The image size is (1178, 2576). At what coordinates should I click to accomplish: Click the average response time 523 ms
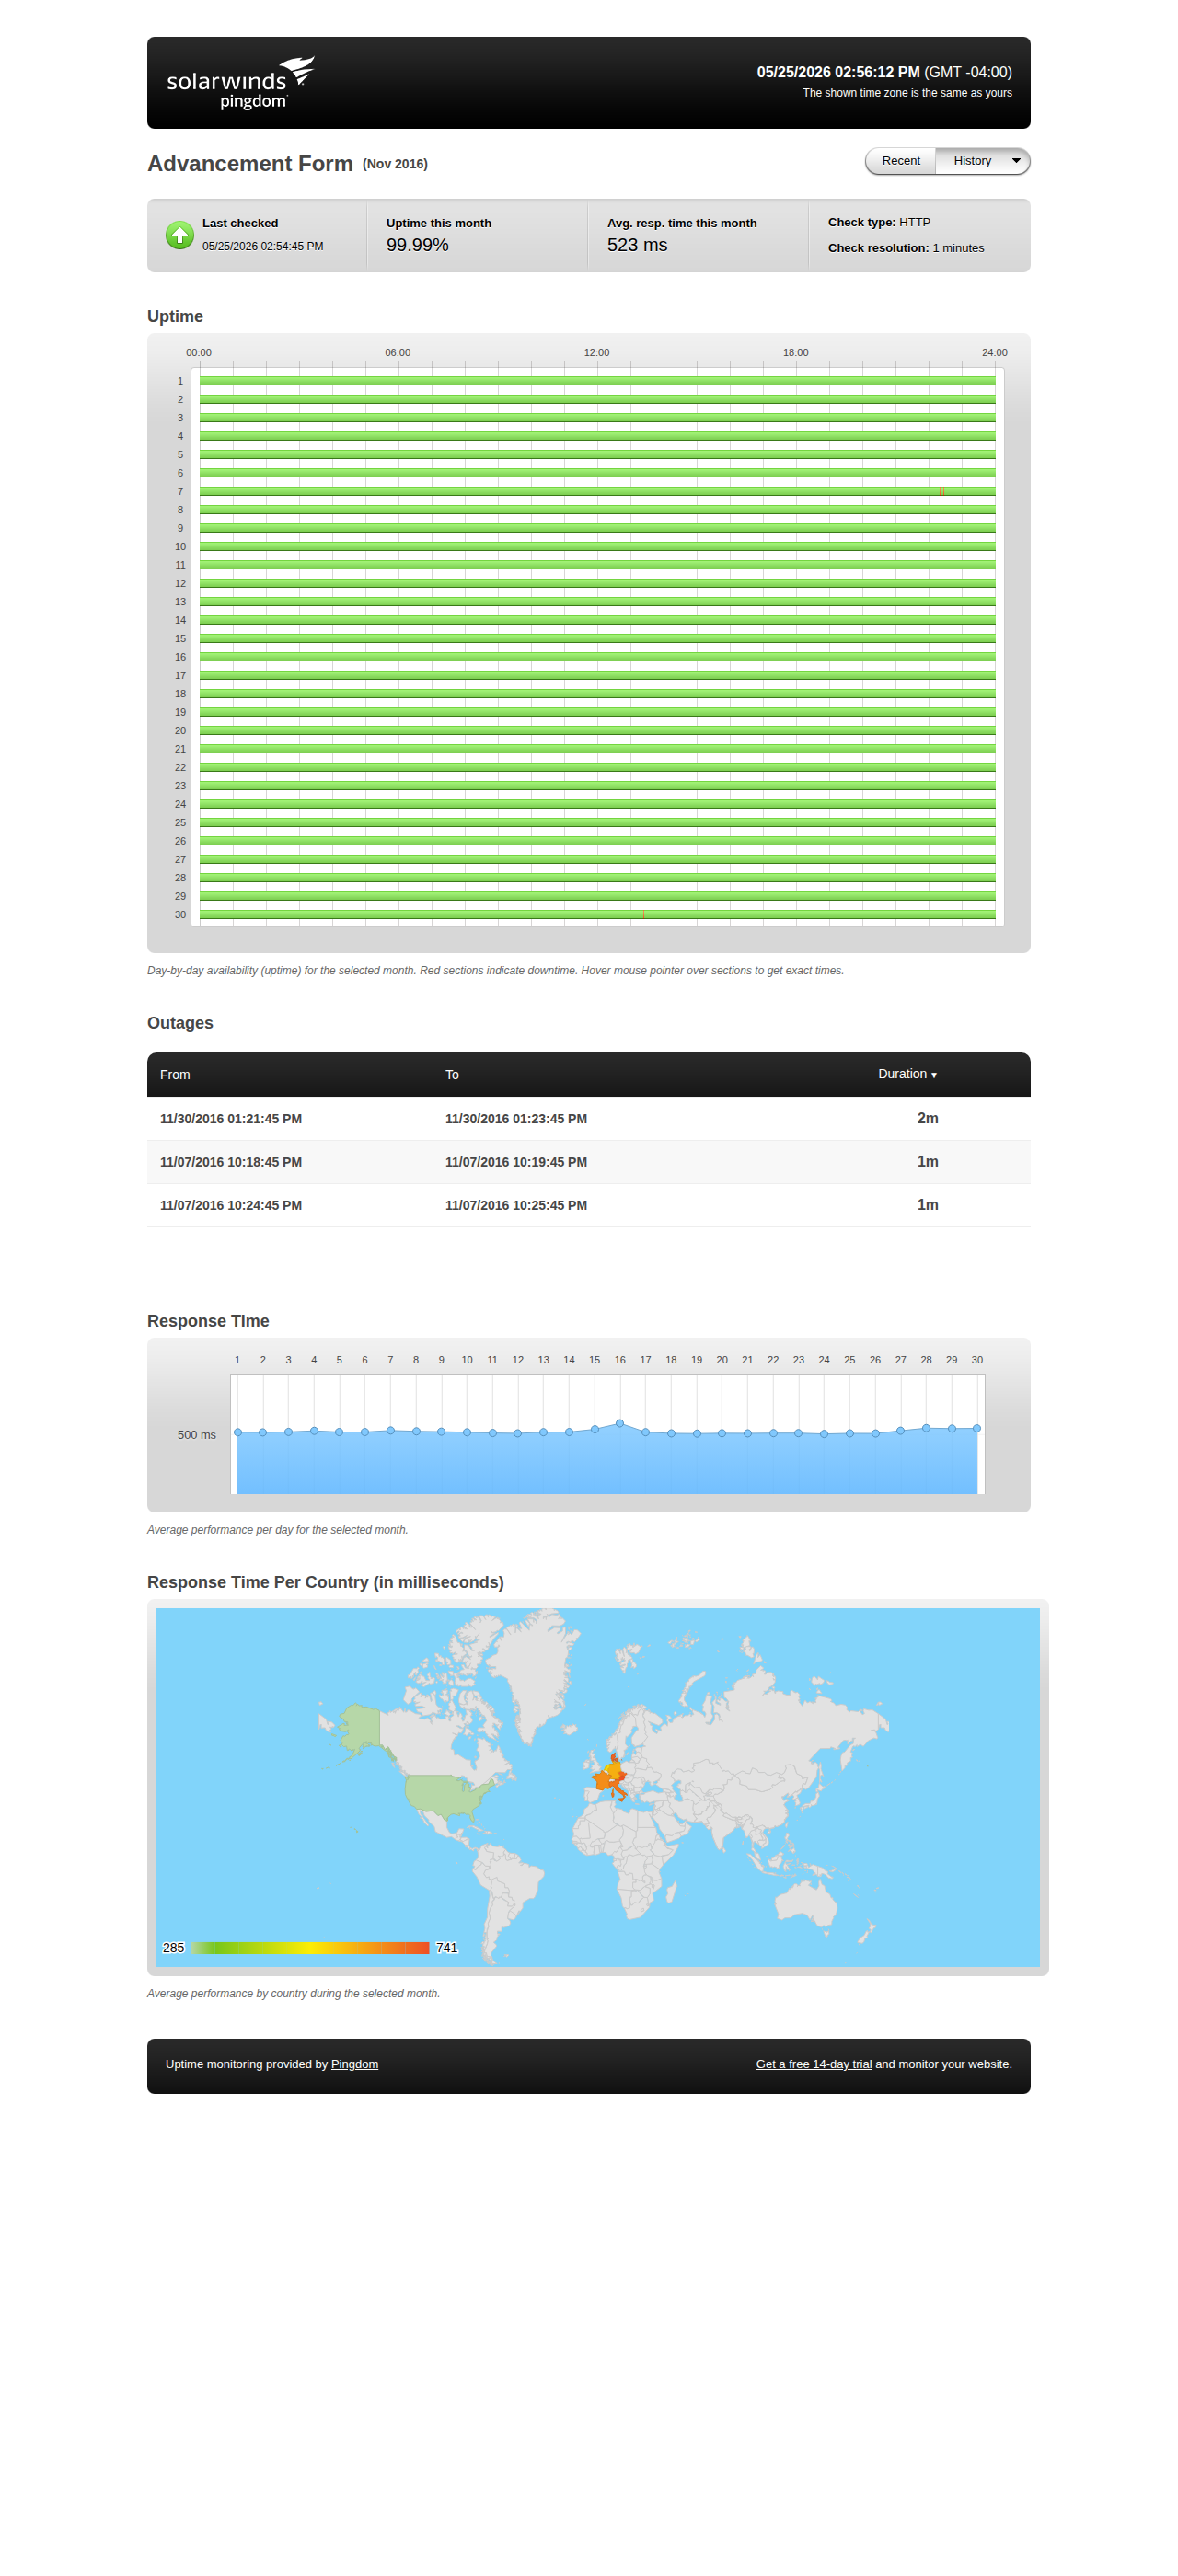coord(636,245)
